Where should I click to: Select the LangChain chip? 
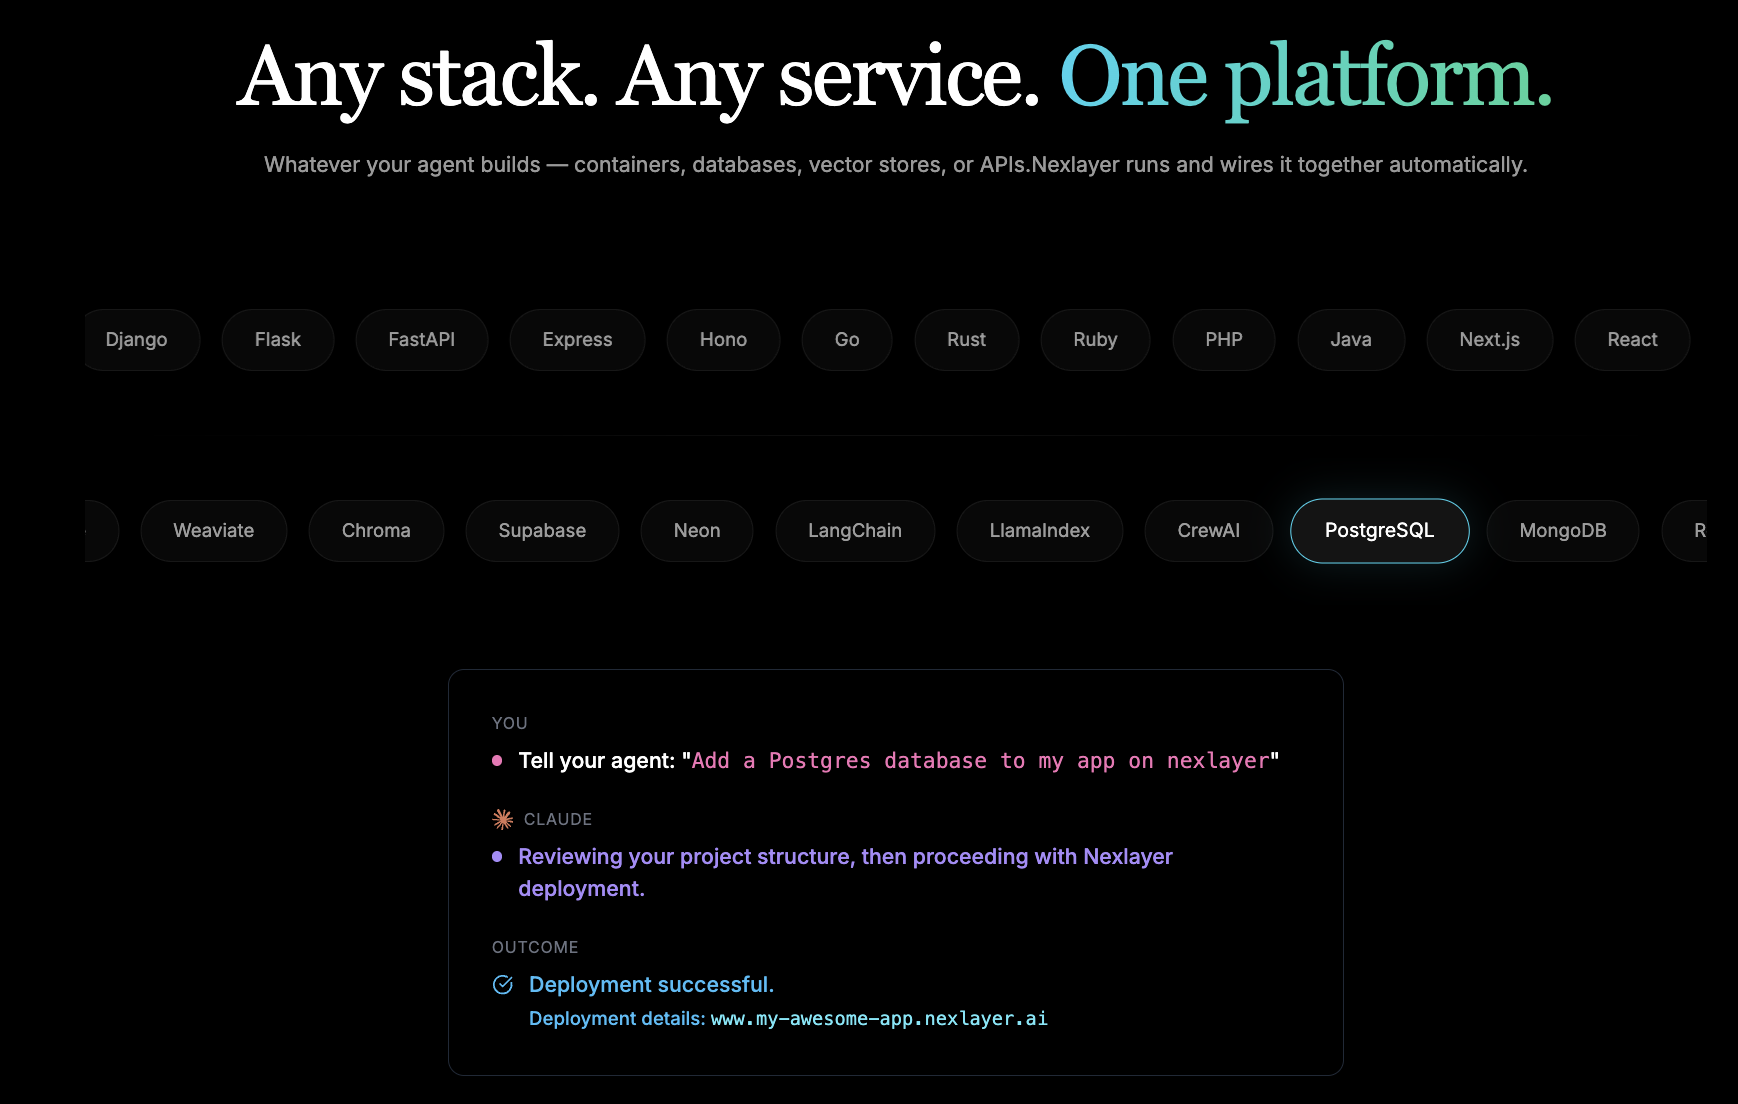click(x=855, y=531)
